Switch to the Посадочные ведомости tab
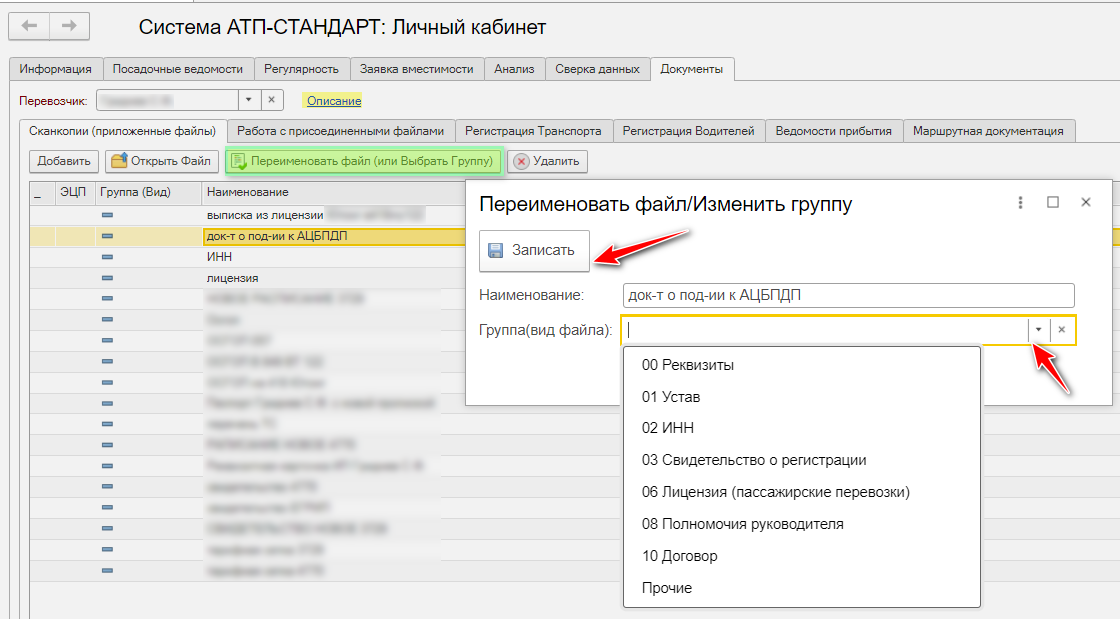Image resolution: width=1120 pixels, height=619 pixels. tap(178, 69)
